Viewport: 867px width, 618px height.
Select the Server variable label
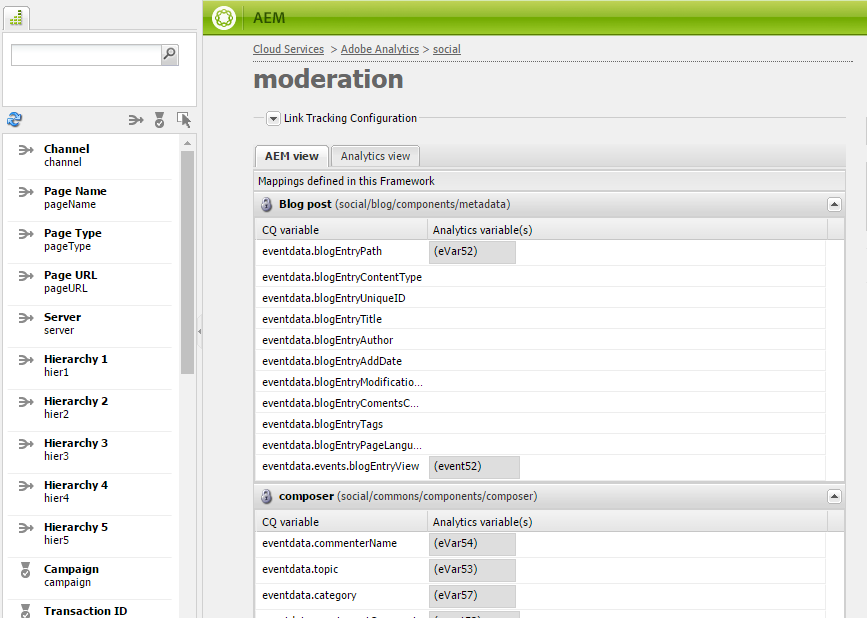(x=62, y=317)
